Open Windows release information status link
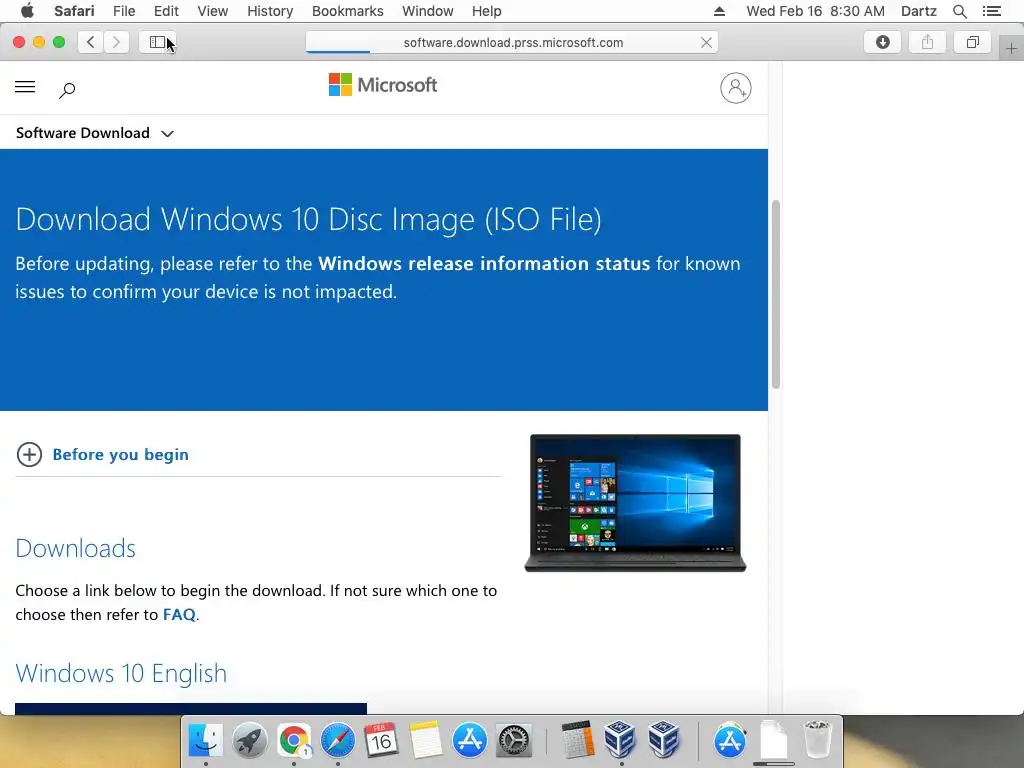1024x768 pixels. 484,264
